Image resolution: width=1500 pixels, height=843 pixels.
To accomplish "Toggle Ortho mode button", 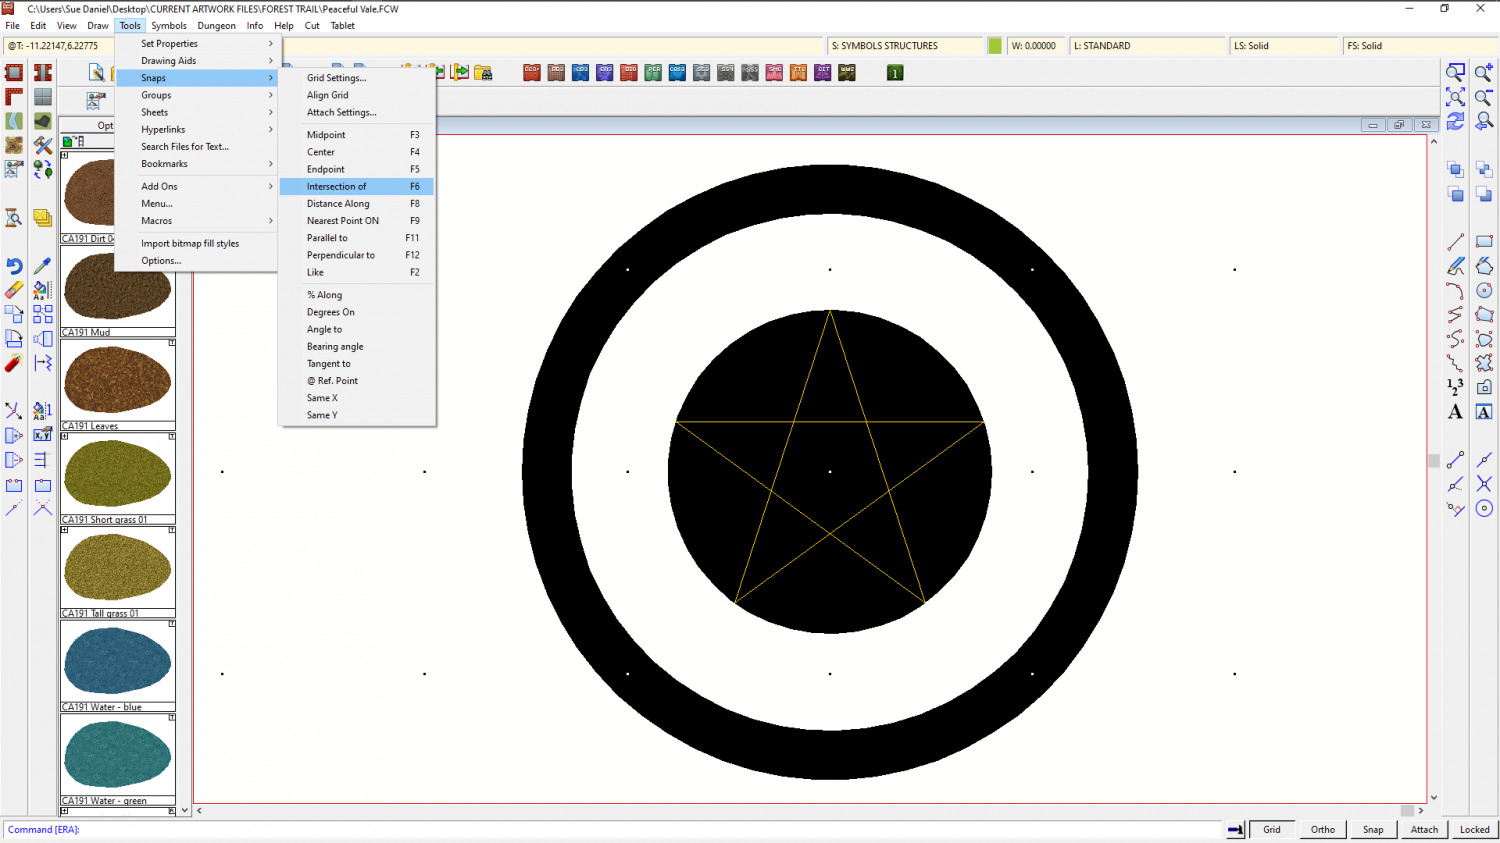I will 1323,829.
